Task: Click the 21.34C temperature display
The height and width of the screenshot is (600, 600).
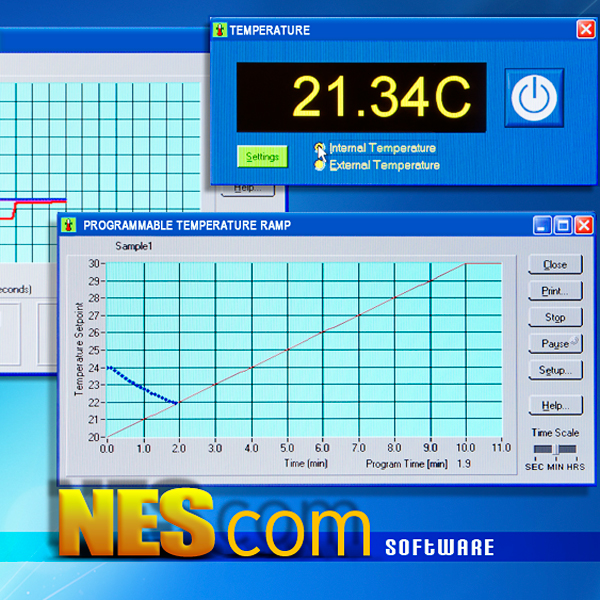Action: pyautogui.click(x=361, y=98)
